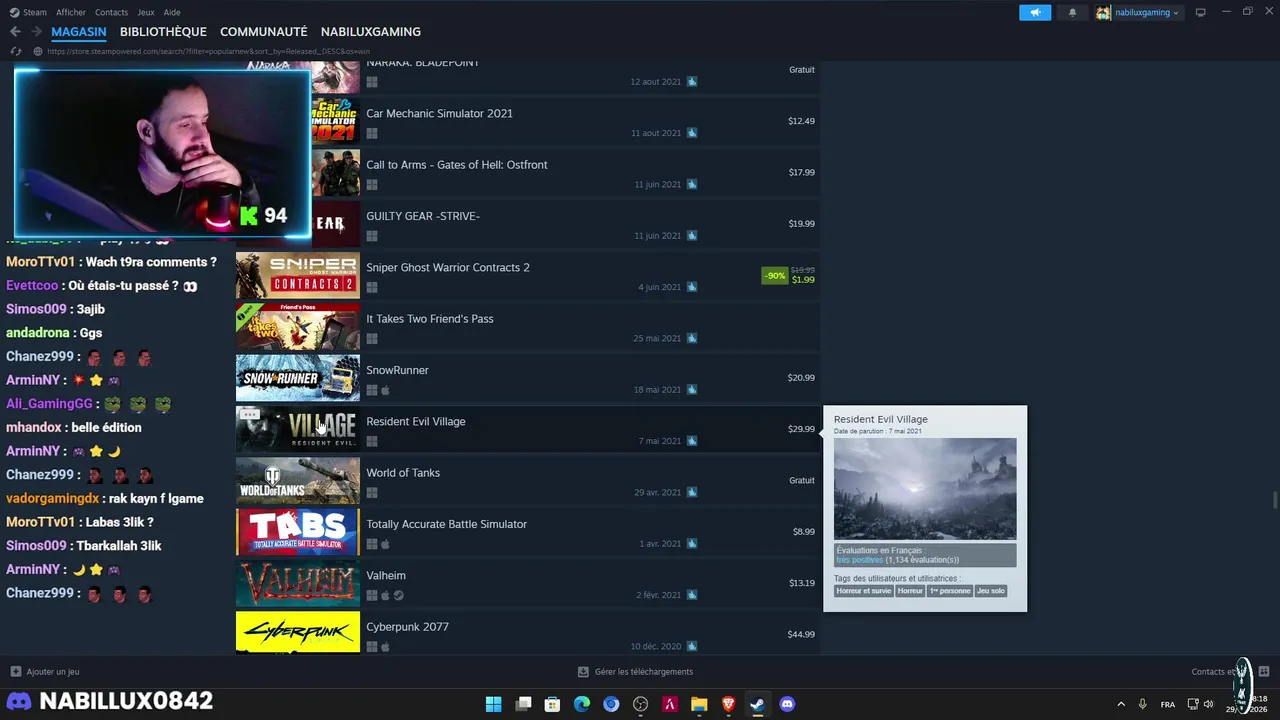Open File Explorer from the taskbar
The width and height of the screenshot is (1280, 720).
point(699,704)
